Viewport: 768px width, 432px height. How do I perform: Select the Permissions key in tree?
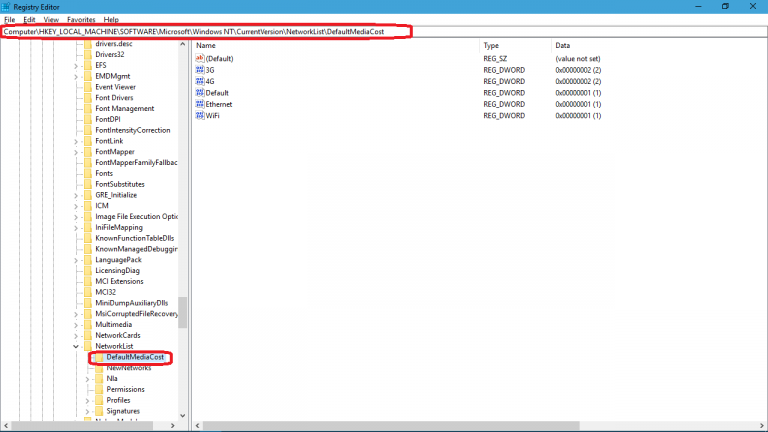(125, 389)
